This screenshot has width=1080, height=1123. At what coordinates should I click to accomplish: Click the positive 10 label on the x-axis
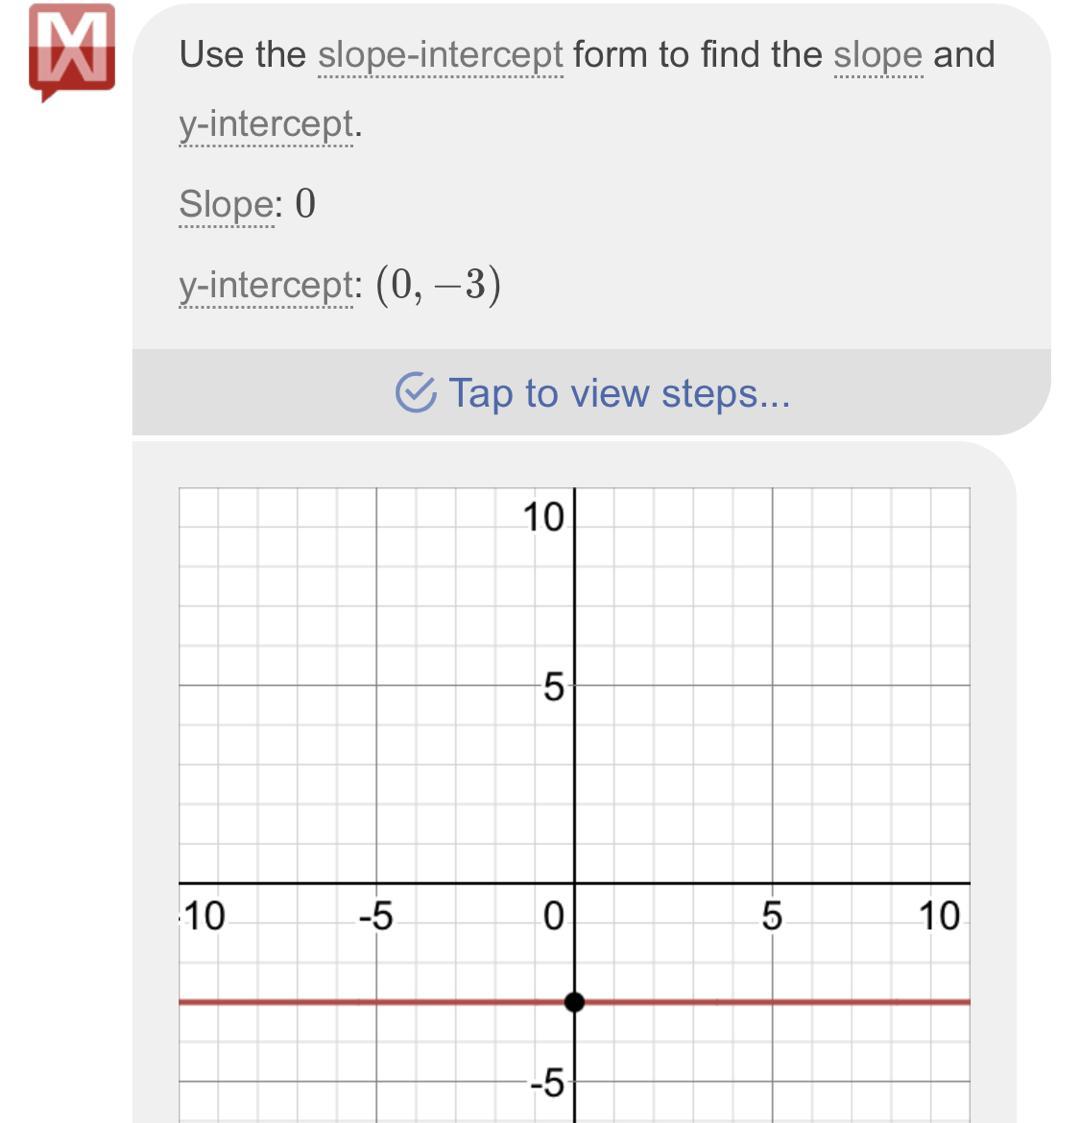coord(939,916)
